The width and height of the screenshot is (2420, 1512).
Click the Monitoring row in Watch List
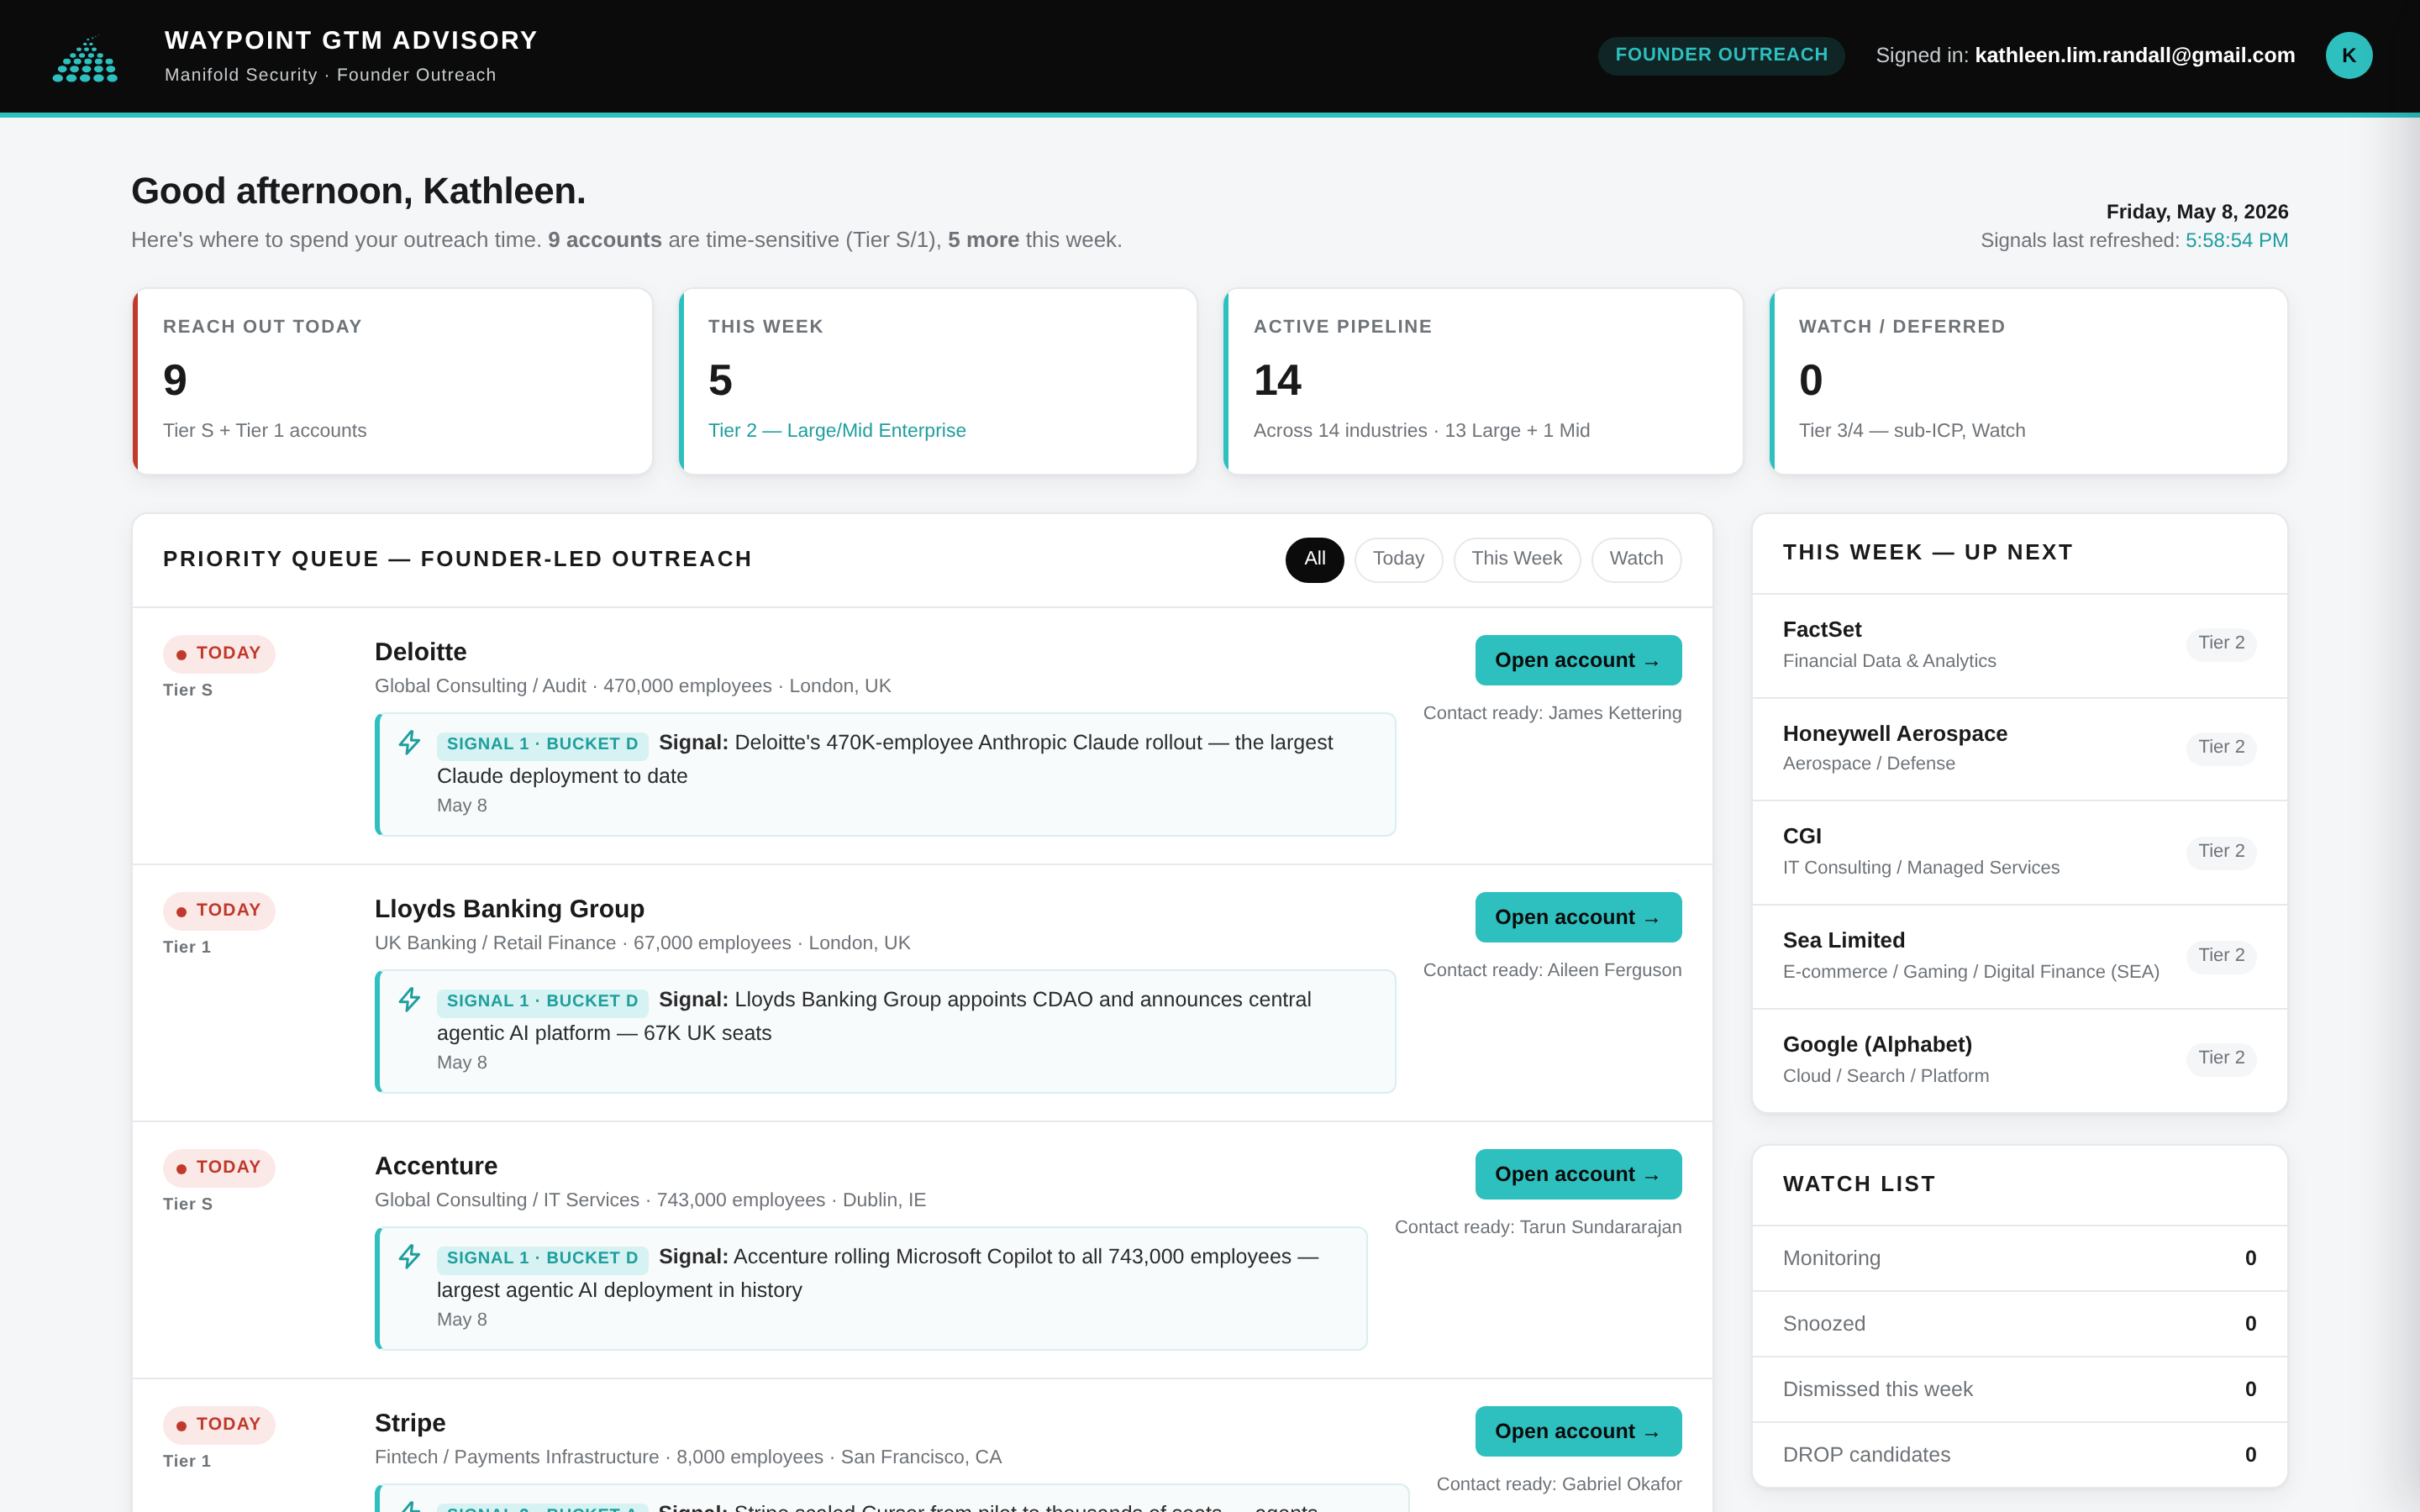(2019, 1258)
